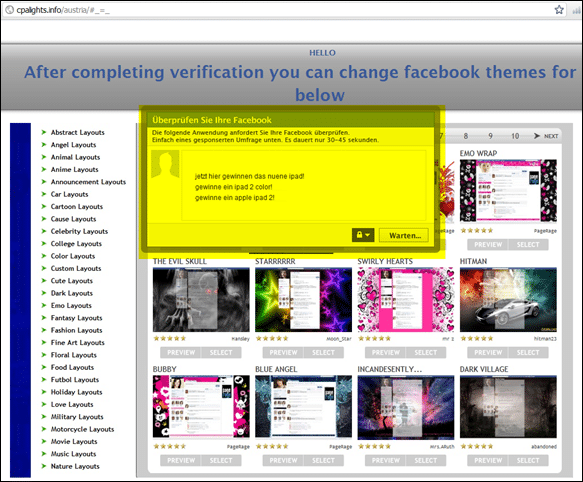Preview the SWIRLY HEARTS theme
This screenshot has width=583, height=482.
point(385,352)
